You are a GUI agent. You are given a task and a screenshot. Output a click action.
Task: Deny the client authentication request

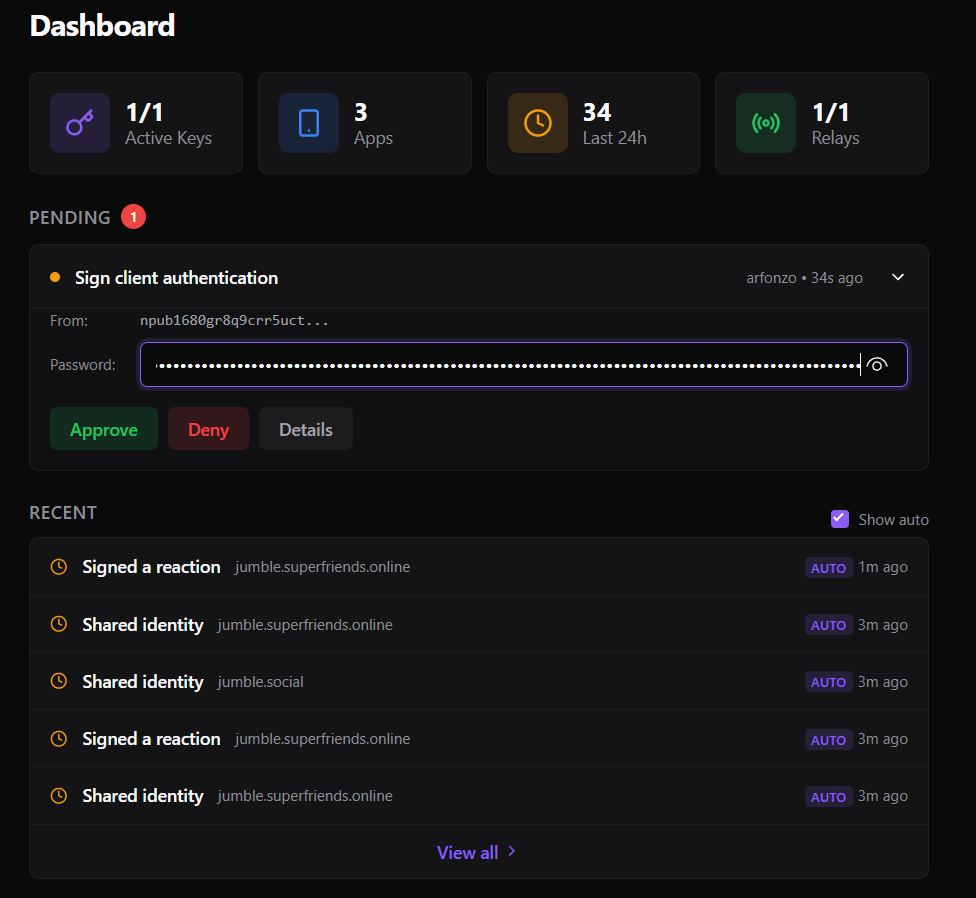point(208,429)
